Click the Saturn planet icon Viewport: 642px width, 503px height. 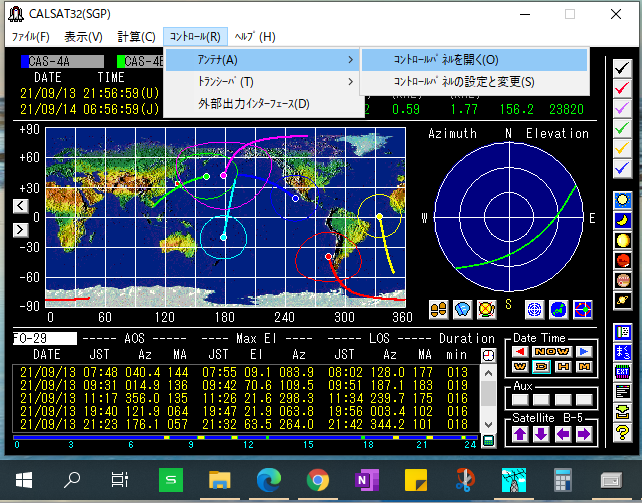coord(622,299)
